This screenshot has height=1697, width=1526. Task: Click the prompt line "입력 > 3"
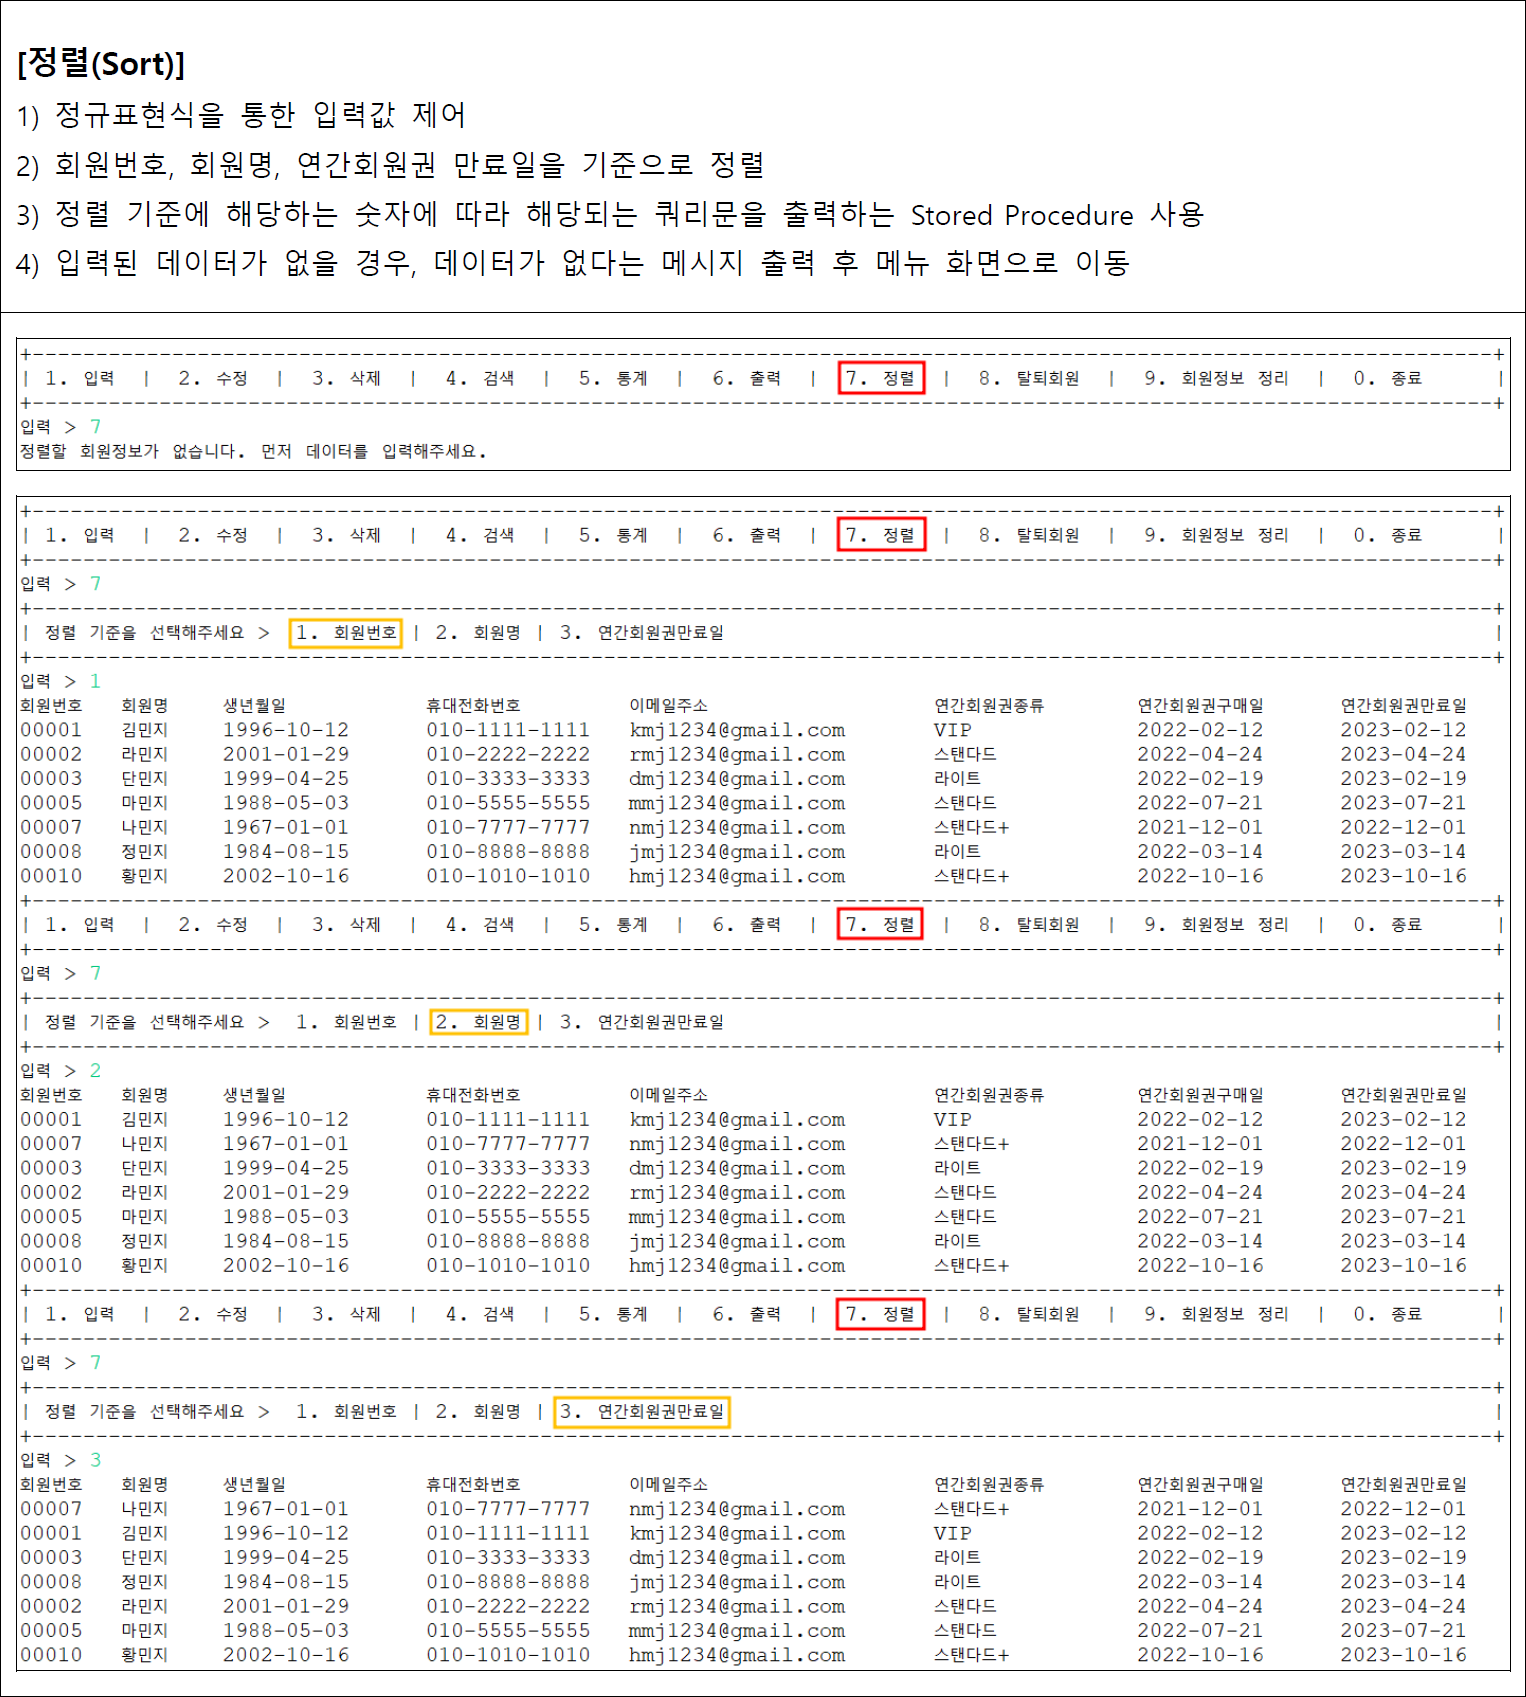pyautogui.click(x=61, y=1460)
